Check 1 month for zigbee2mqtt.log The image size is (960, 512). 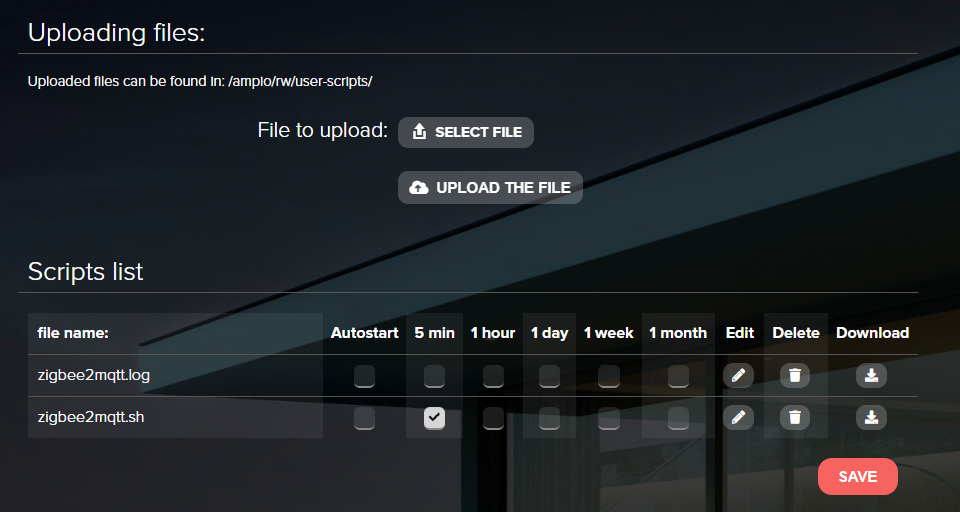pyautogui.click(x=678, y=376)
